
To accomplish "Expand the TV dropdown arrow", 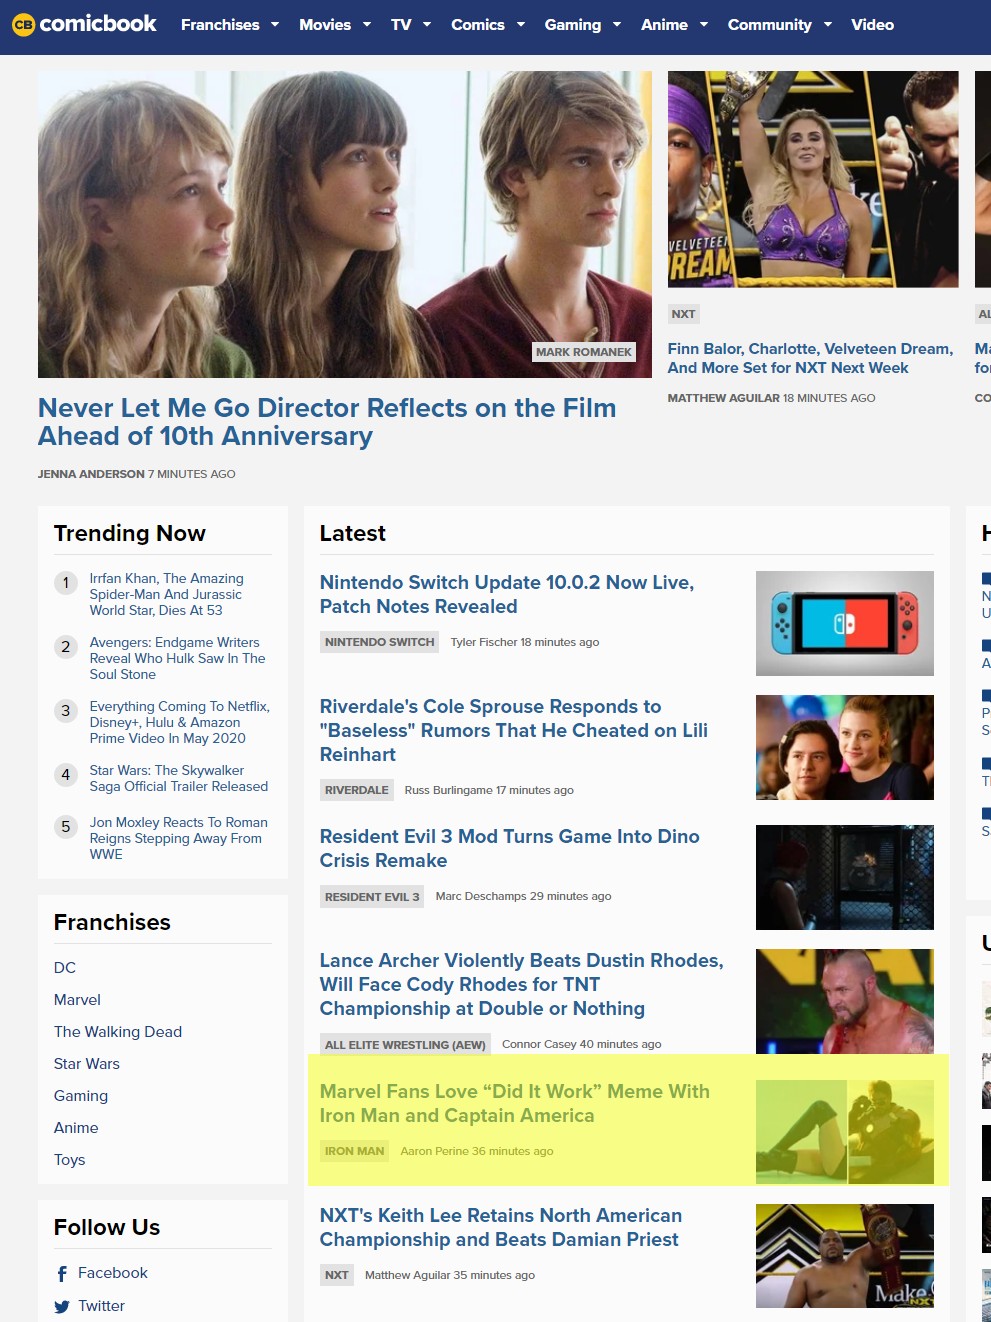I will 427,24.
